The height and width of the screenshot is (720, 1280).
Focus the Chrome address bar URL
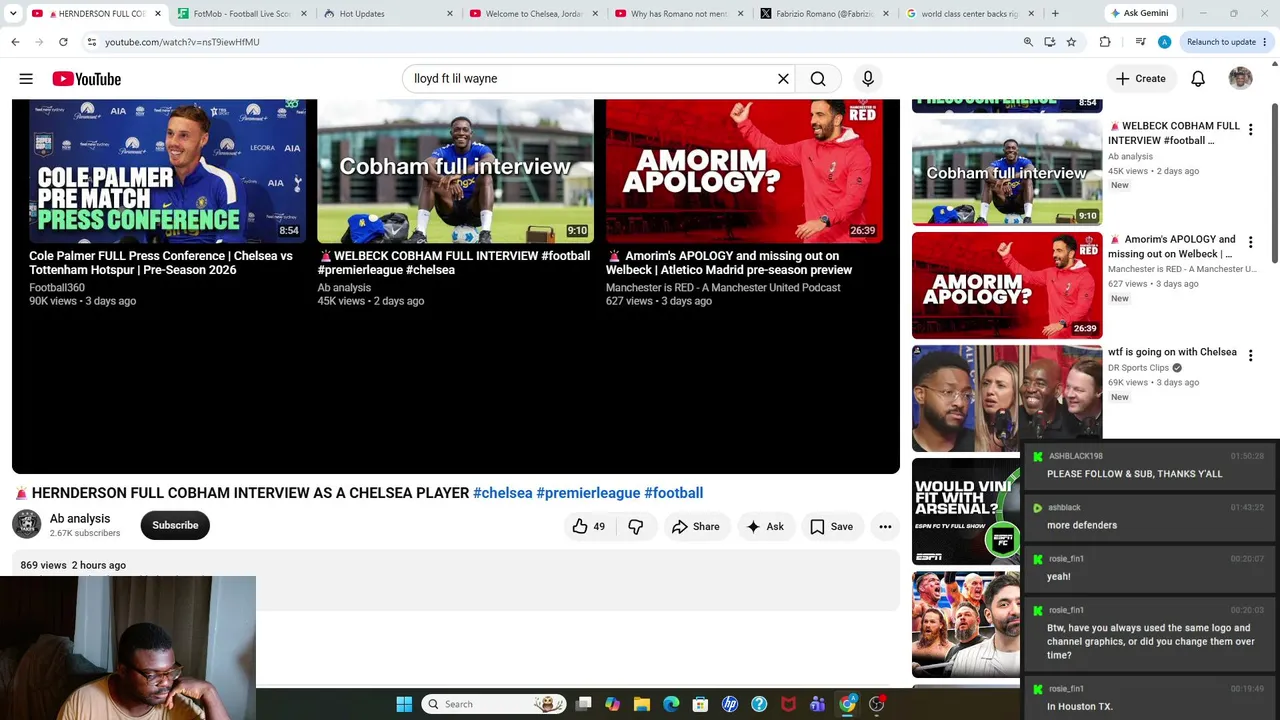point(182,42)
